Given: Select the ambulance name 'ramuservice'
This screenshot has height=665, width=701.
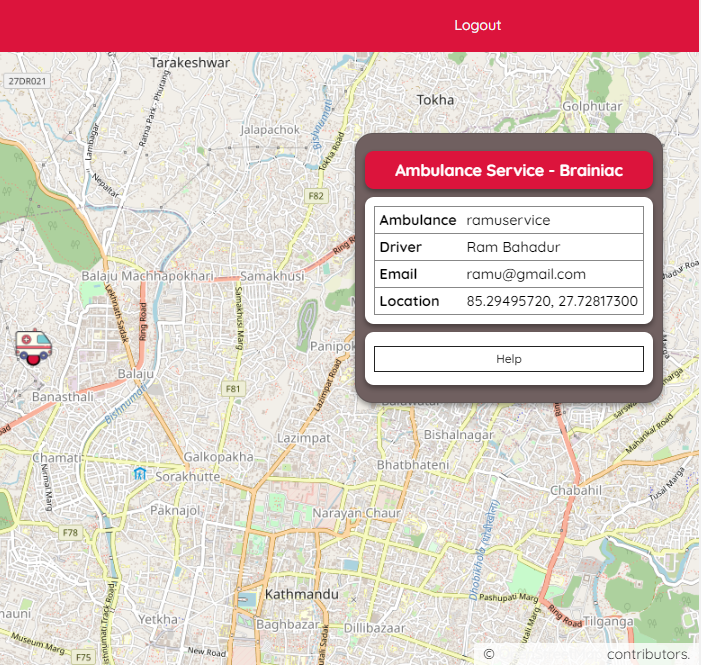Looking at the screenshot, I should click(x=508, y=220).
